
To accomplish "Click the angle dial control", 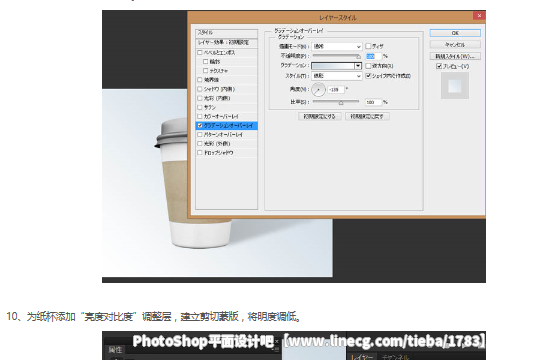I will click(x=318, y=90).
